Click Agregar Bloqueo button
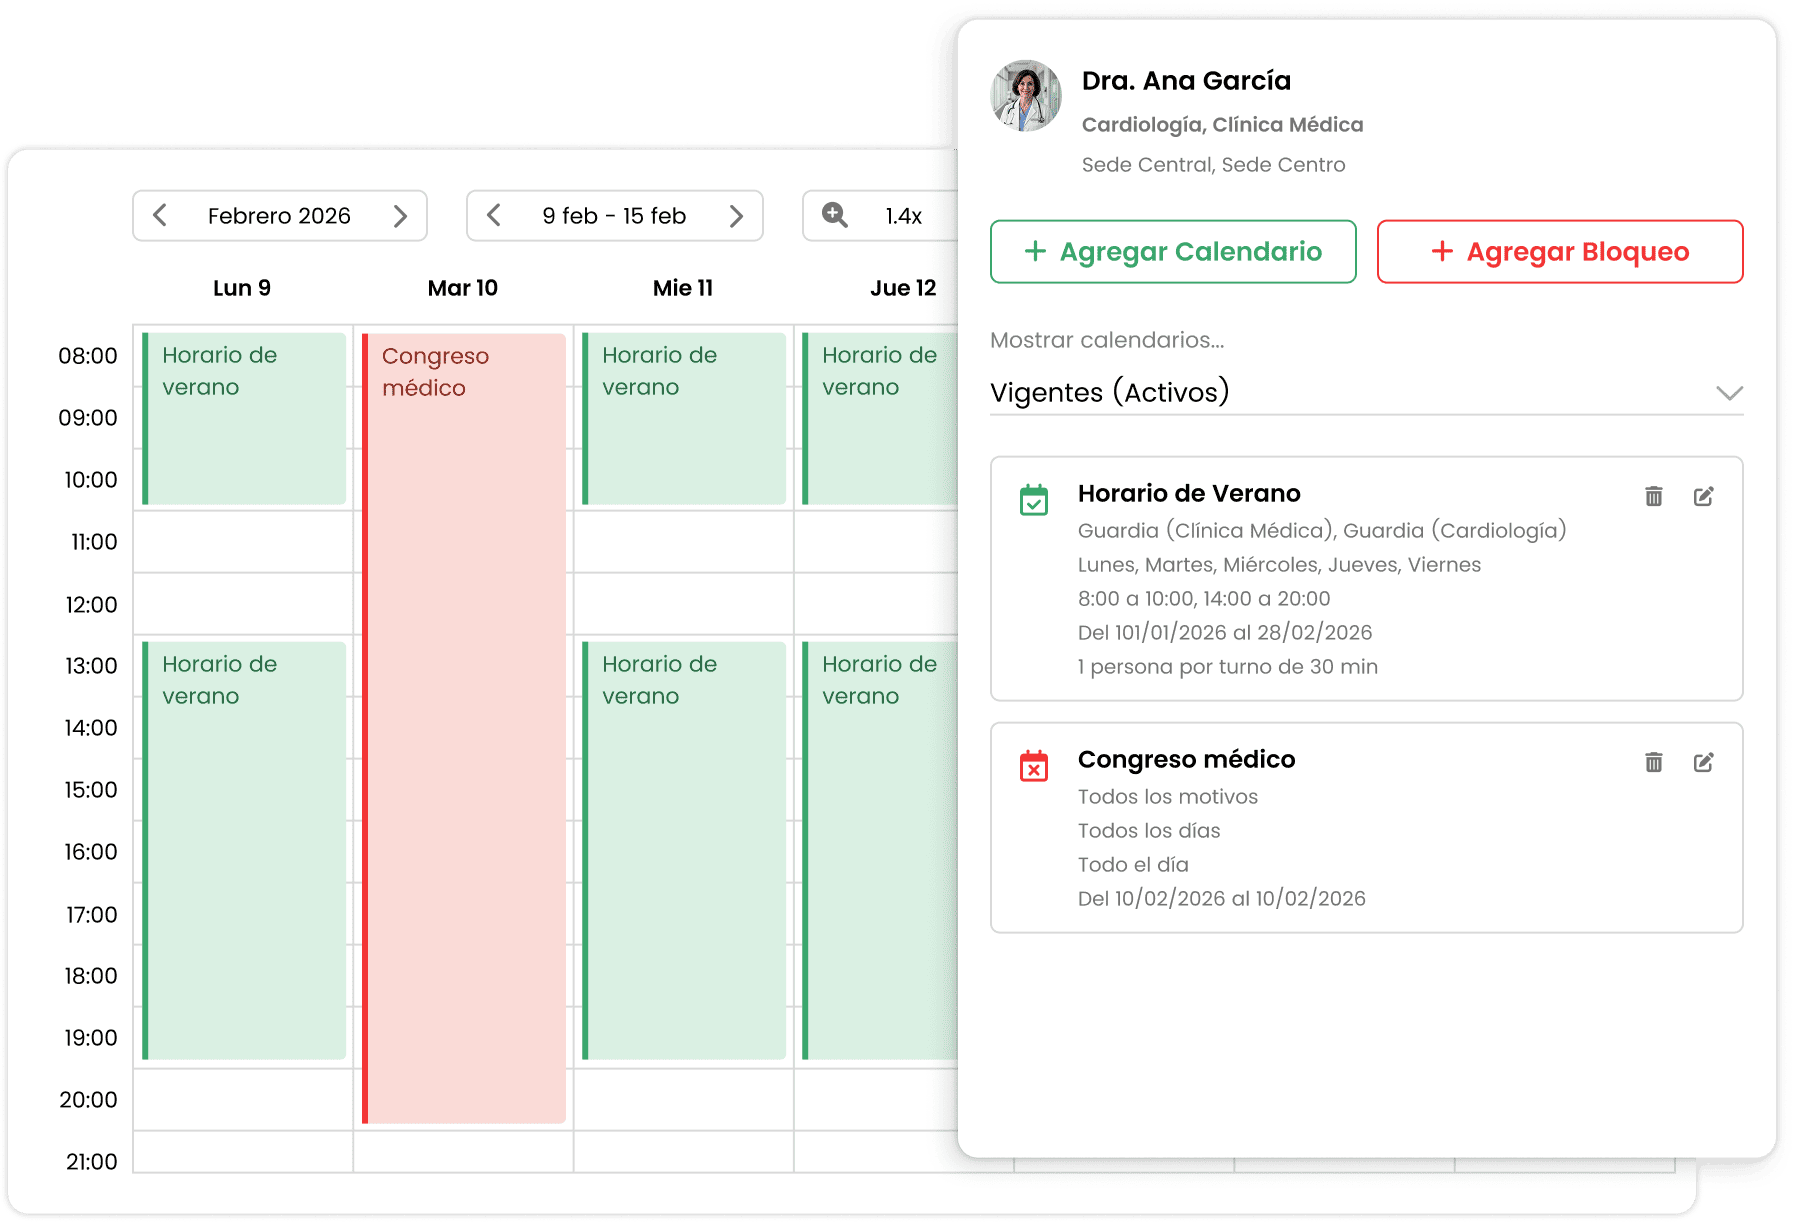The width and height of the screenshot is (1796, 1222). [1559, 252]
